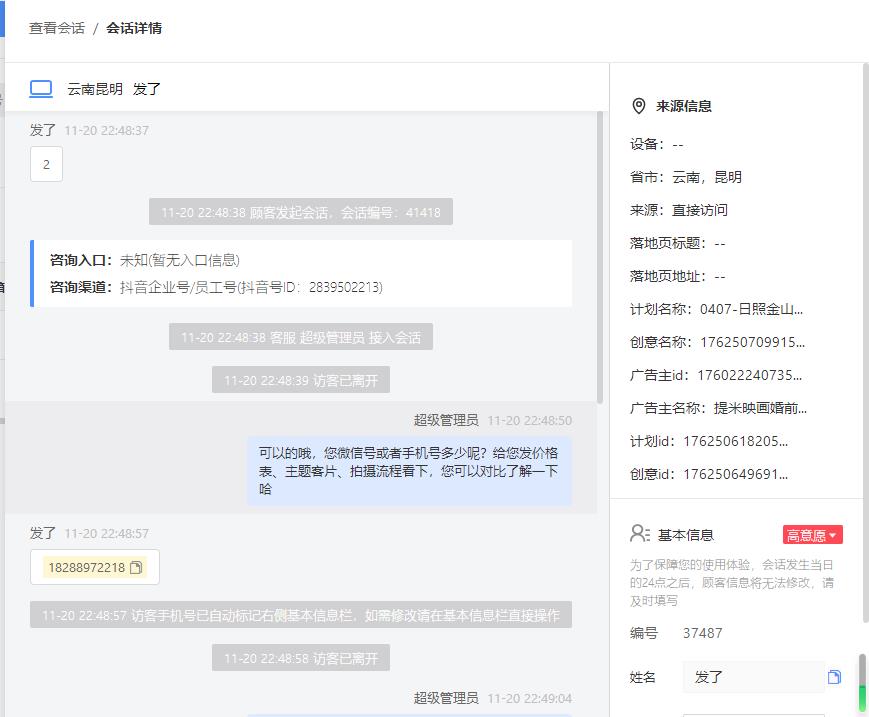Click the 计划名称 0407-日照金山 row

click(x=716, y=309)
